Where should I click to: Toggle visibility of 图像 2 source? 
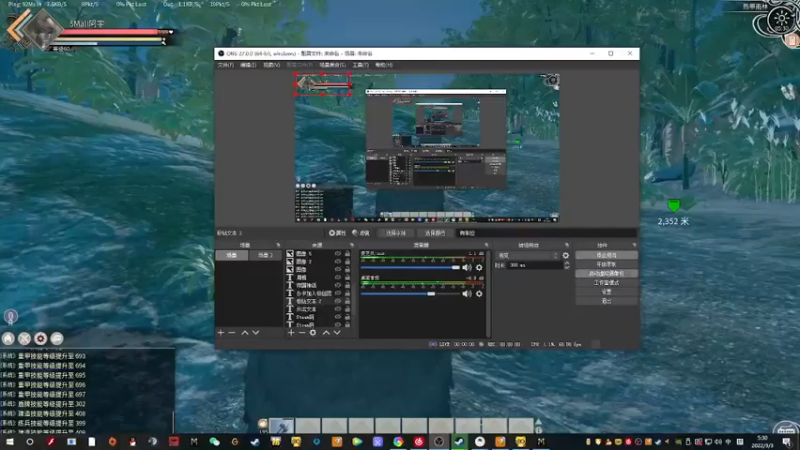pyautogui.click(x=338, y=261)
